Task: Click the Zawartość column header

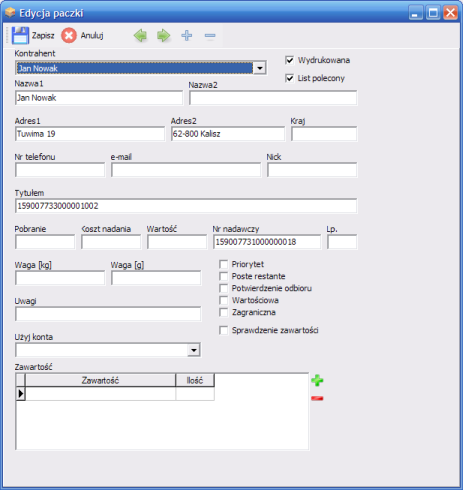Action: 100,380
